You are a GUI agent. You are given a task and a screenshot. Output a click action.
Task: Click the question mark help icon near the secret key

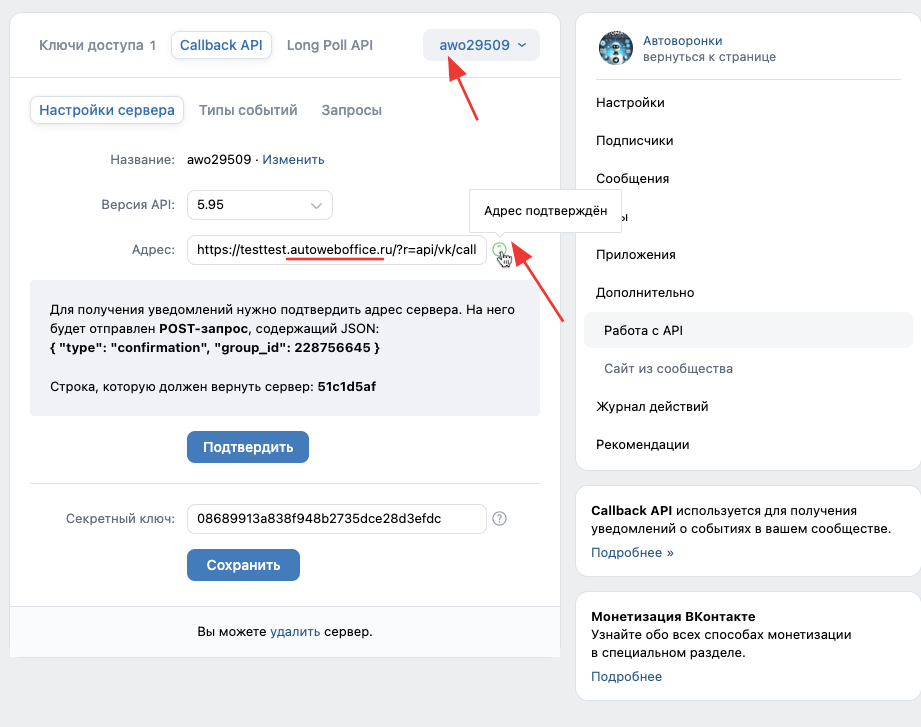point(500,518)
